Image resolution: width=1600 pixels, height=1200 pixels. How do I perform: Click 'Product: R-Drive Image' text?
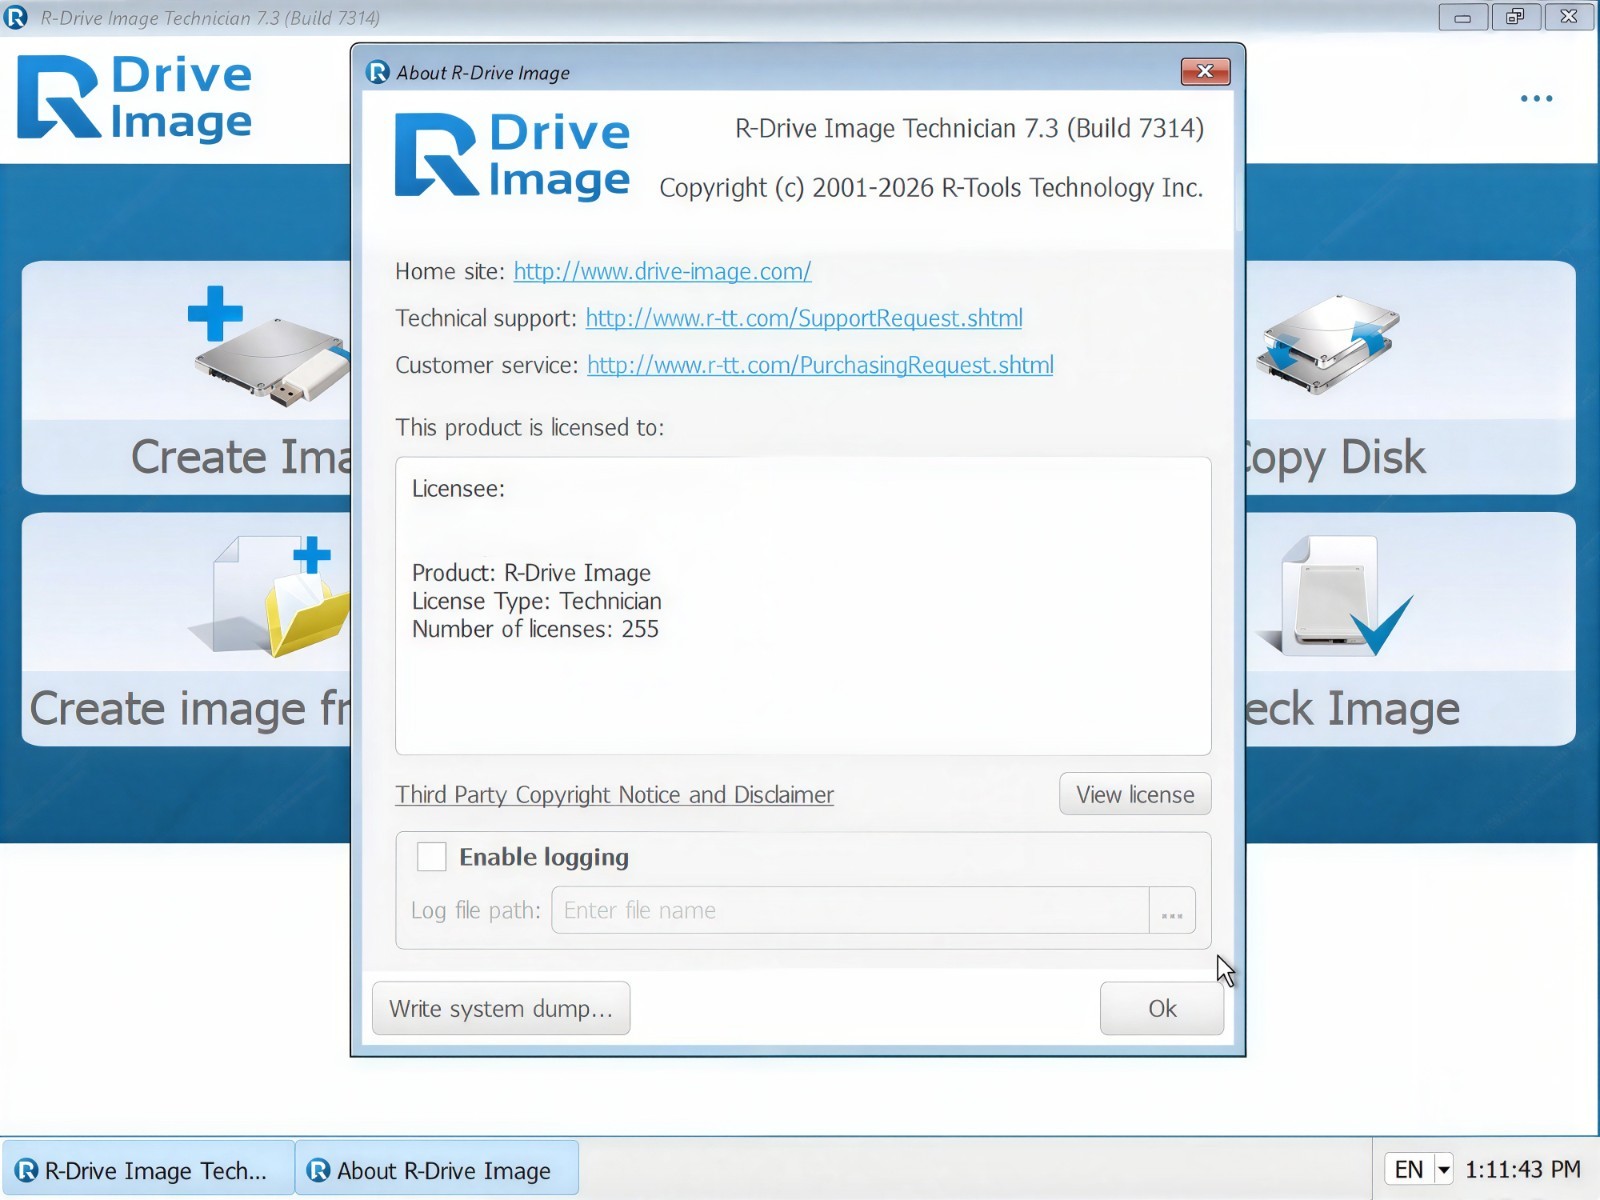click(531, 573)
